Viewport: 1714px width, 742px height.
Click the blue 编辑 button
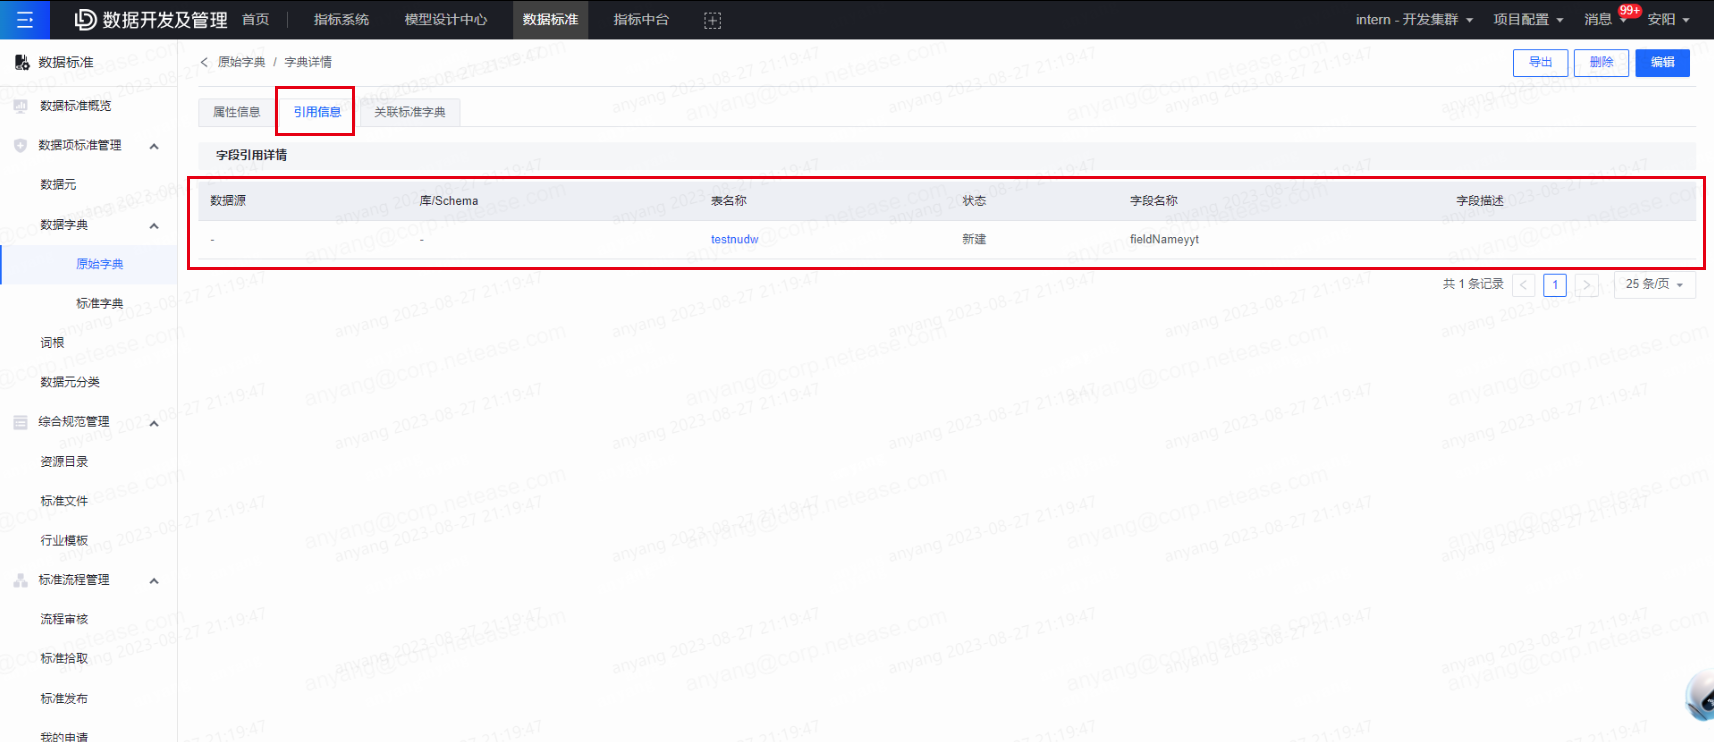[1662, 62]
